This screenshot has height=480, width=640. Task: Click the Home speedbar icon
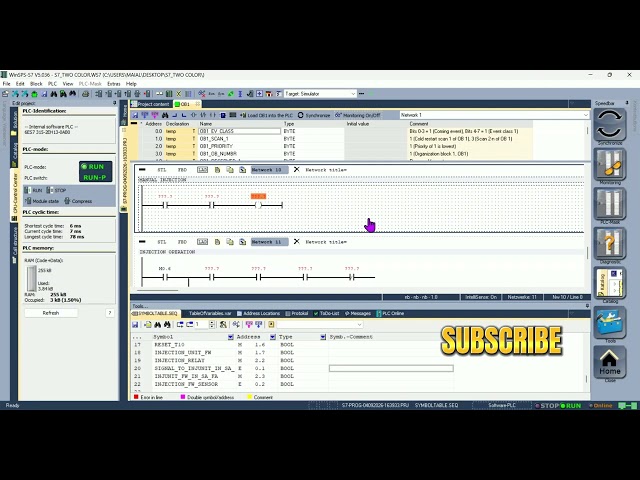609,362
